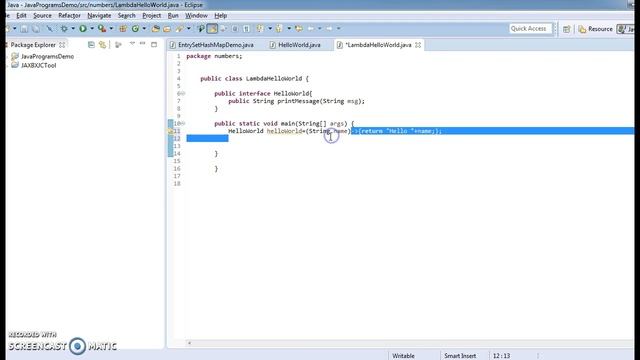Click the Debug bug icon
This screenshot has height=360, width=640.
[64, 29]
